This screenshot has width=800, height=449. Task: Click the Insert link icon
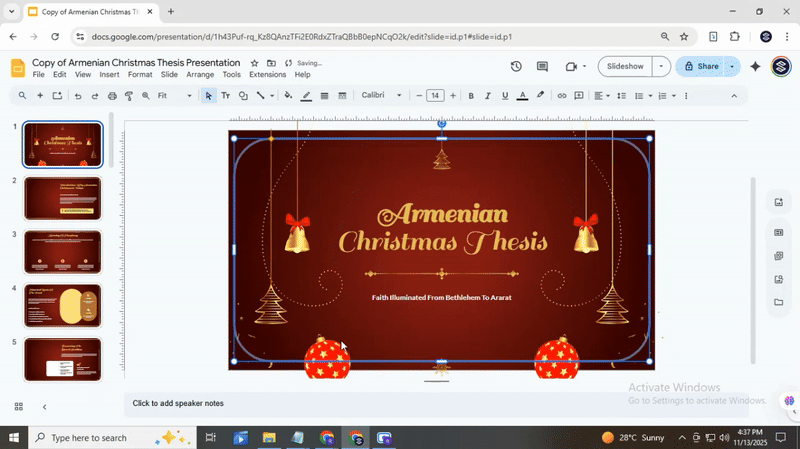(x=562, y=96)
